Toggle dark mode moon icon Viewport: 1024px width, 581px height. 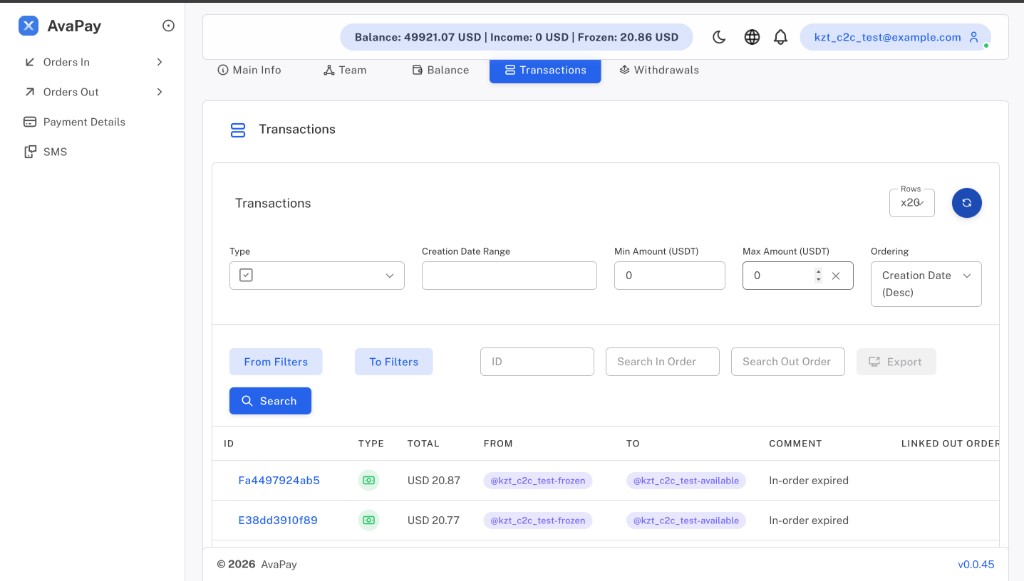coord(719,37)
